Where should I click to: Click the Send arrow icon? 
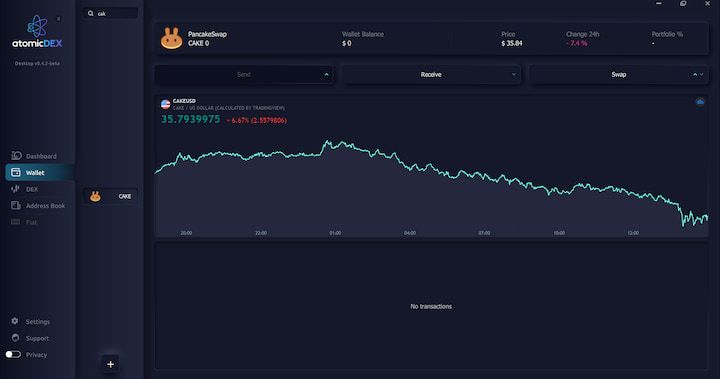point(326,74)
